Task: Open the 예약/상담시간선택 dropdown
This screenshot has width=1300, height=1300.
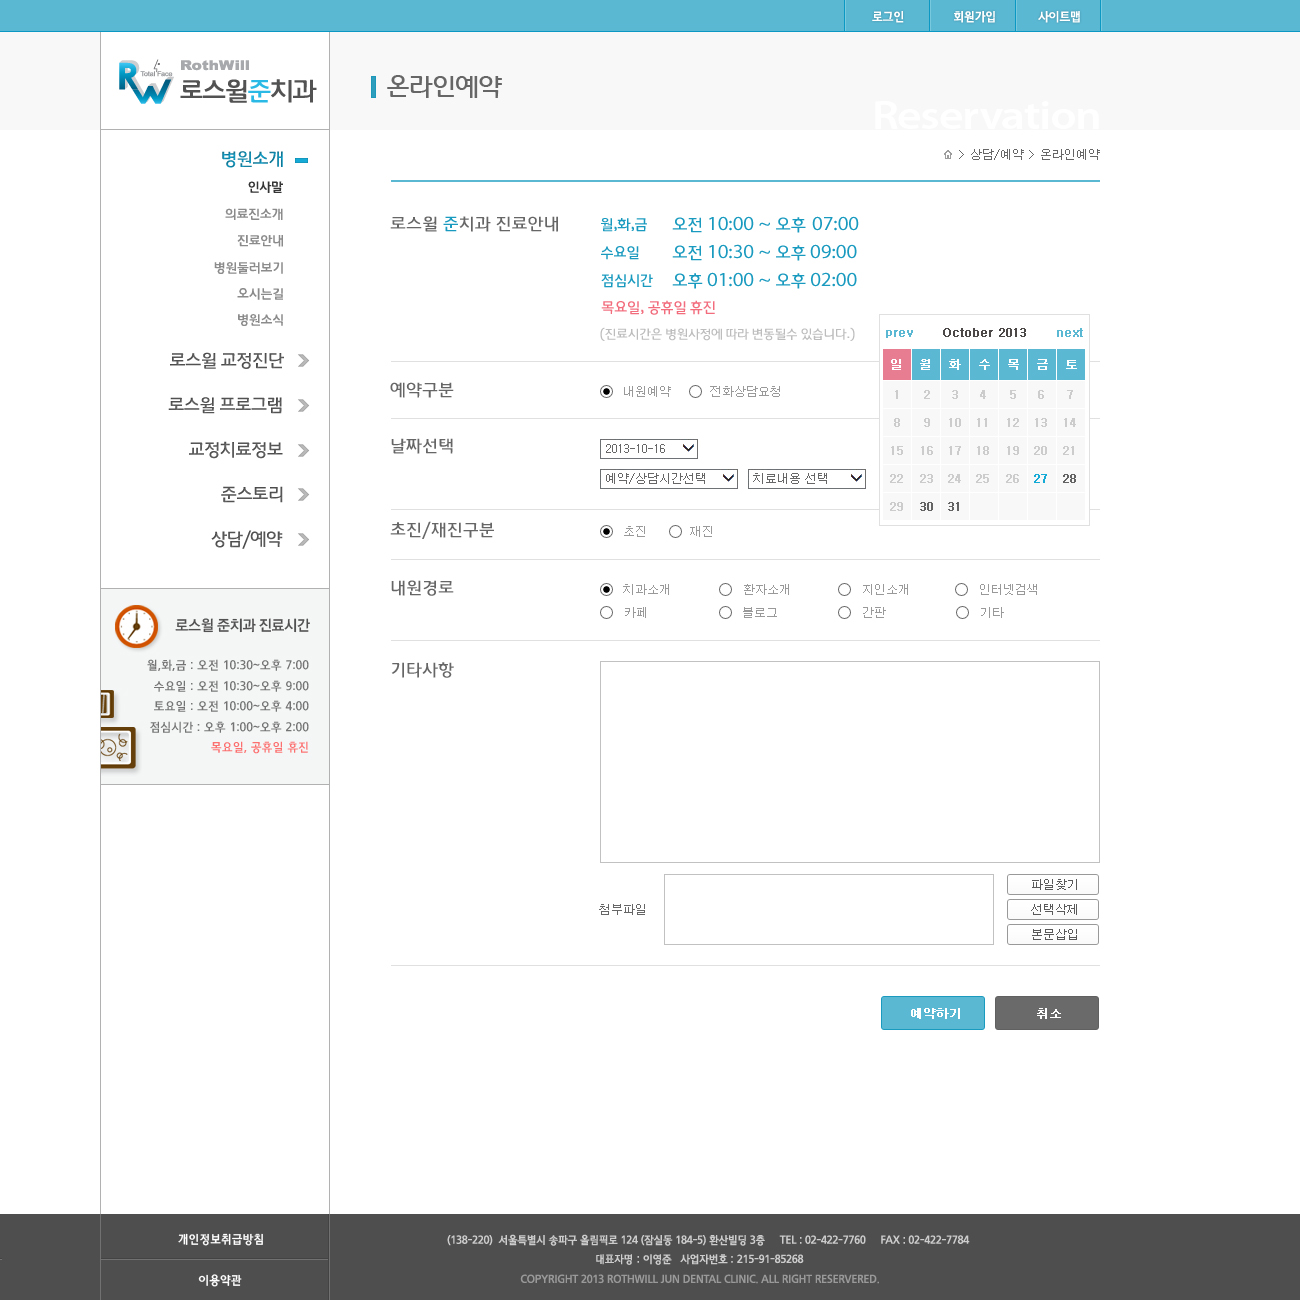Action: pos(668,479)
